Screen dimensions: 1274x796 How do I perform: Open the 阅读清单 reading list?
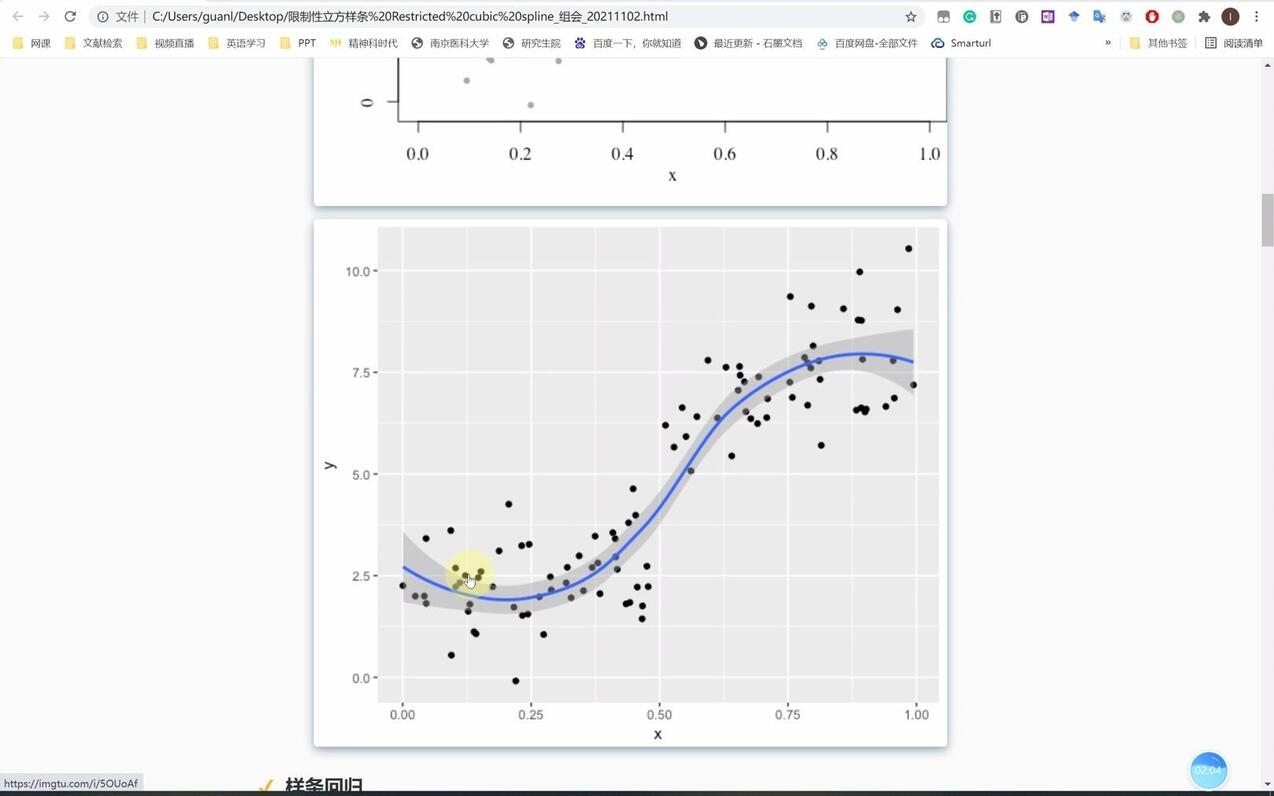click(x=1234, y=43)
